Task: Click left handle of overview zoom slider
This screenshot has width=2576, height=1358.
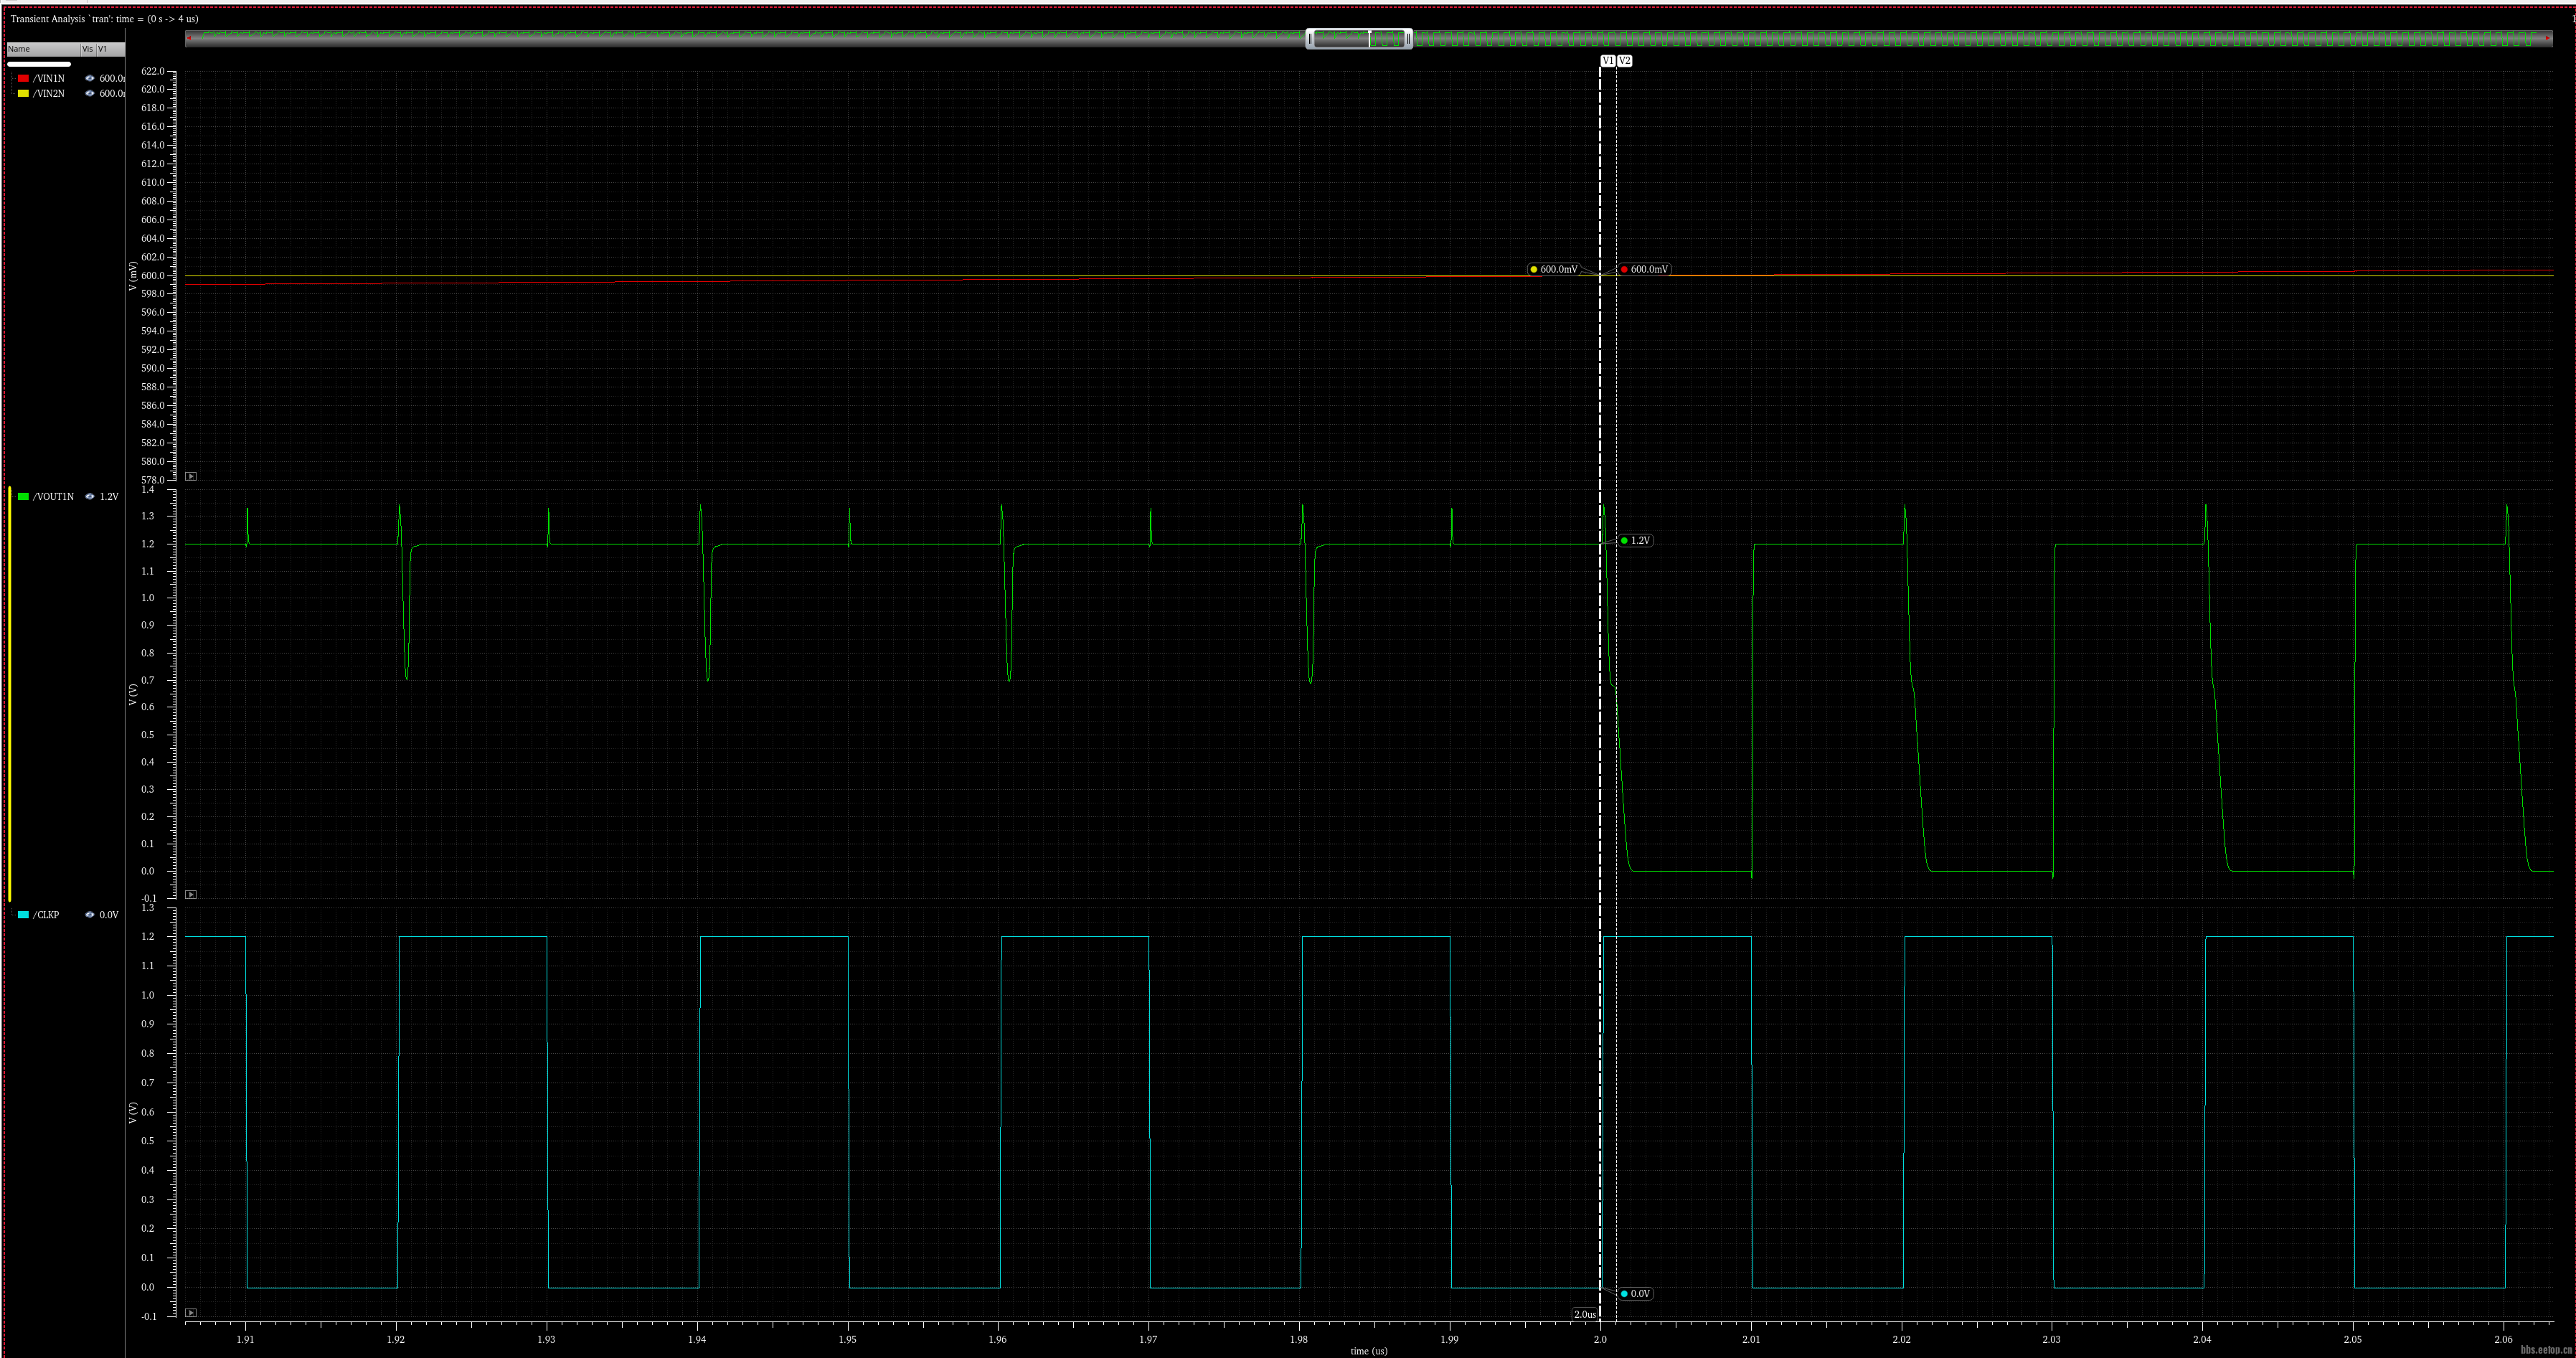Action: click(1309, 38)
